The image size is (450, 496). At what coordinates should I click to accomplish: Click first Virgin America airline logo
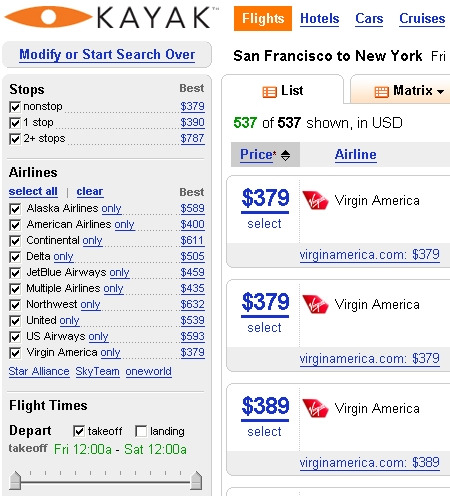tap(315, 200)
